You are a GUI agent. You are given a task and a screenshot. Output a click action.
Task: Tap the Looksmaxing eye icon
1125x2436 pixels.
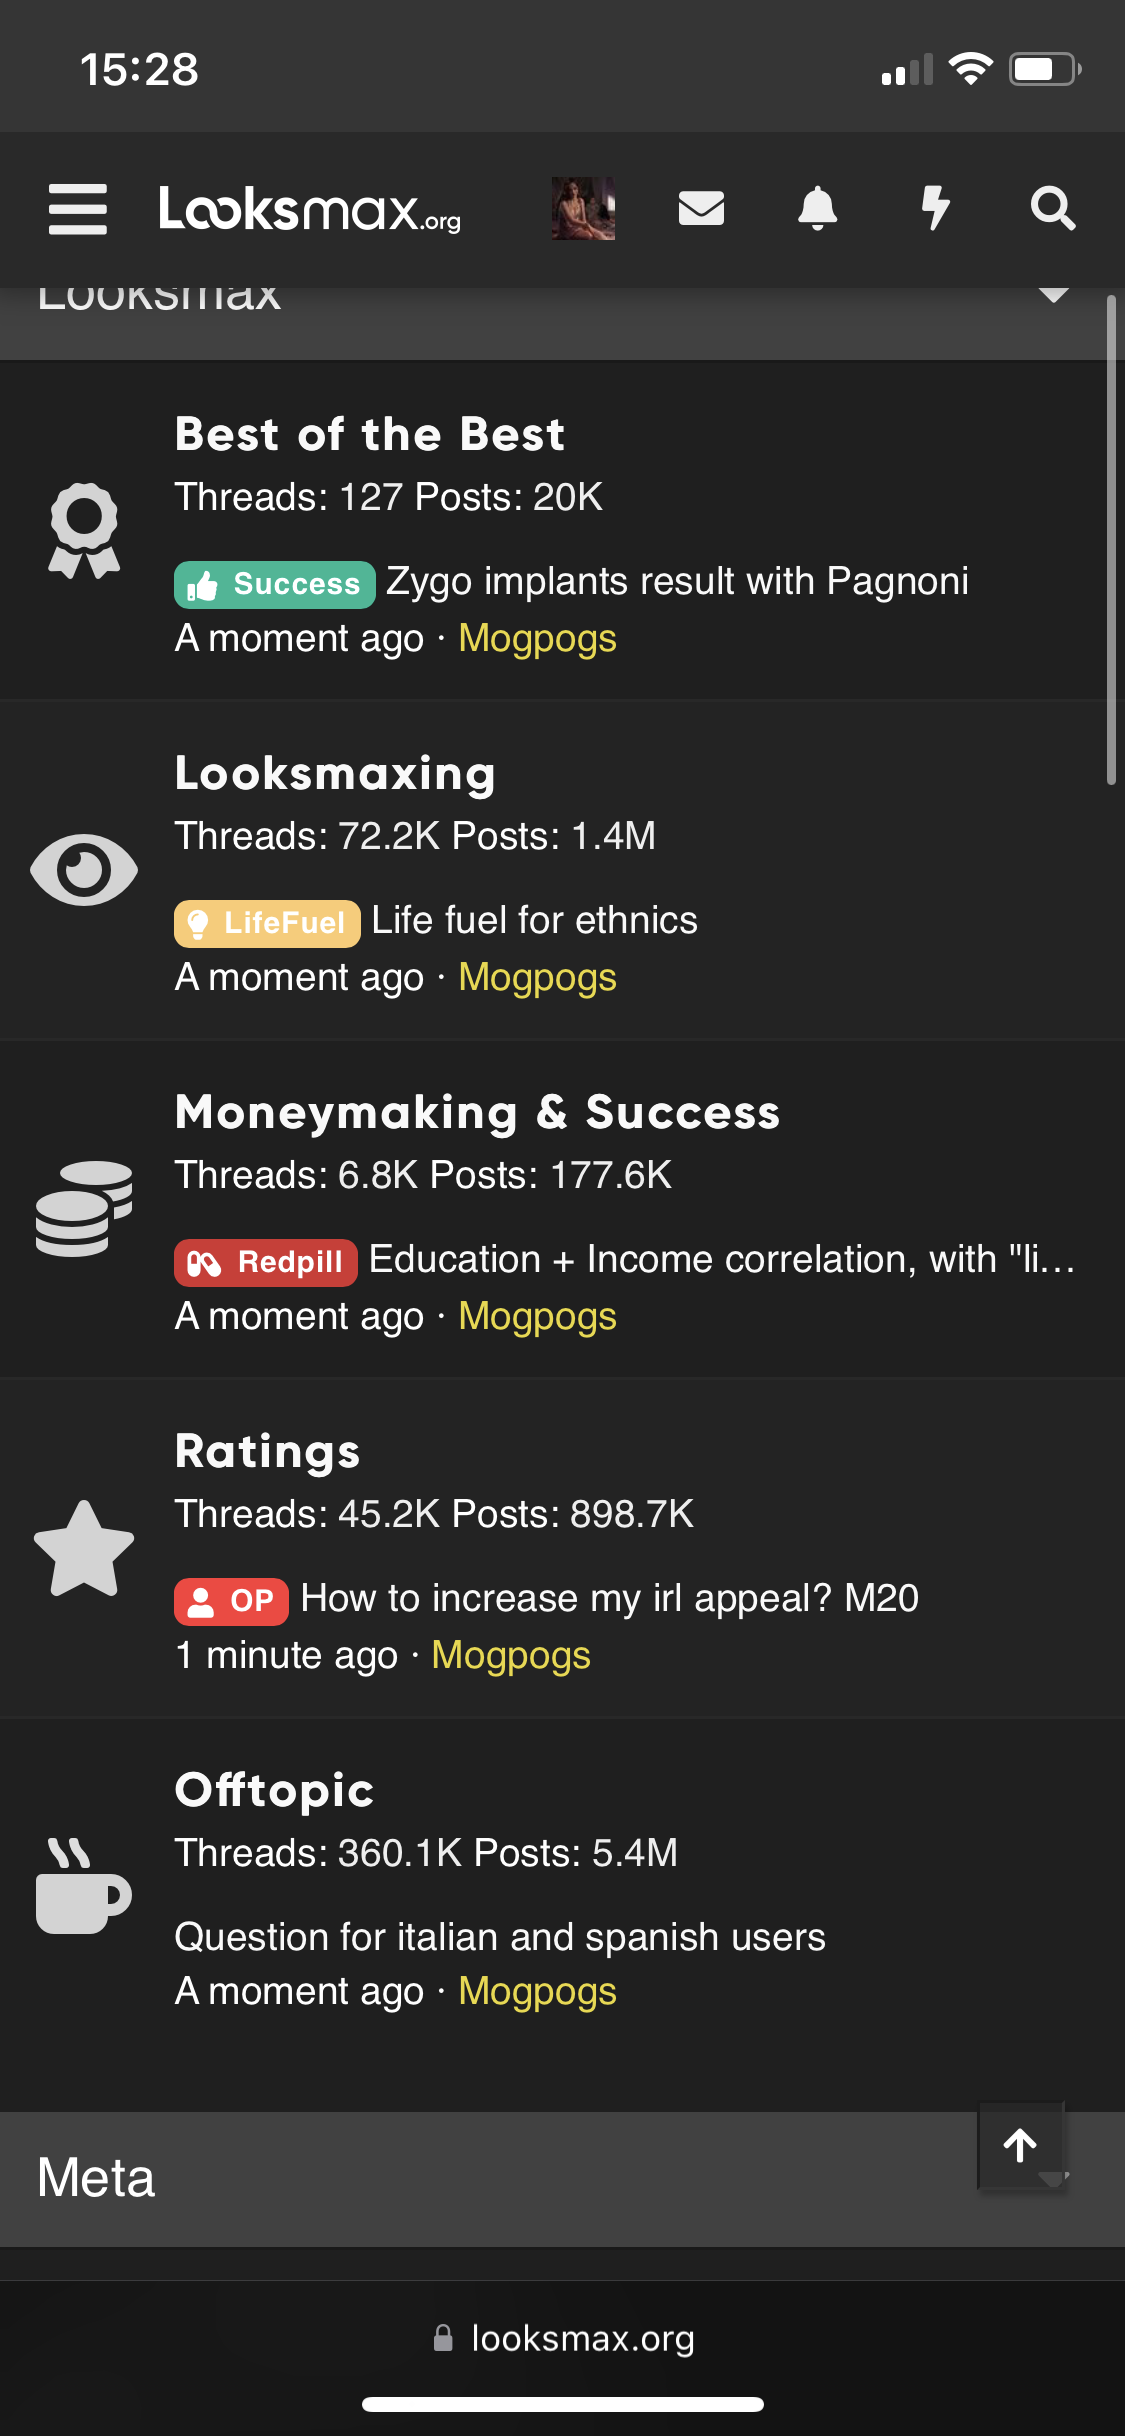pos(84,870)
